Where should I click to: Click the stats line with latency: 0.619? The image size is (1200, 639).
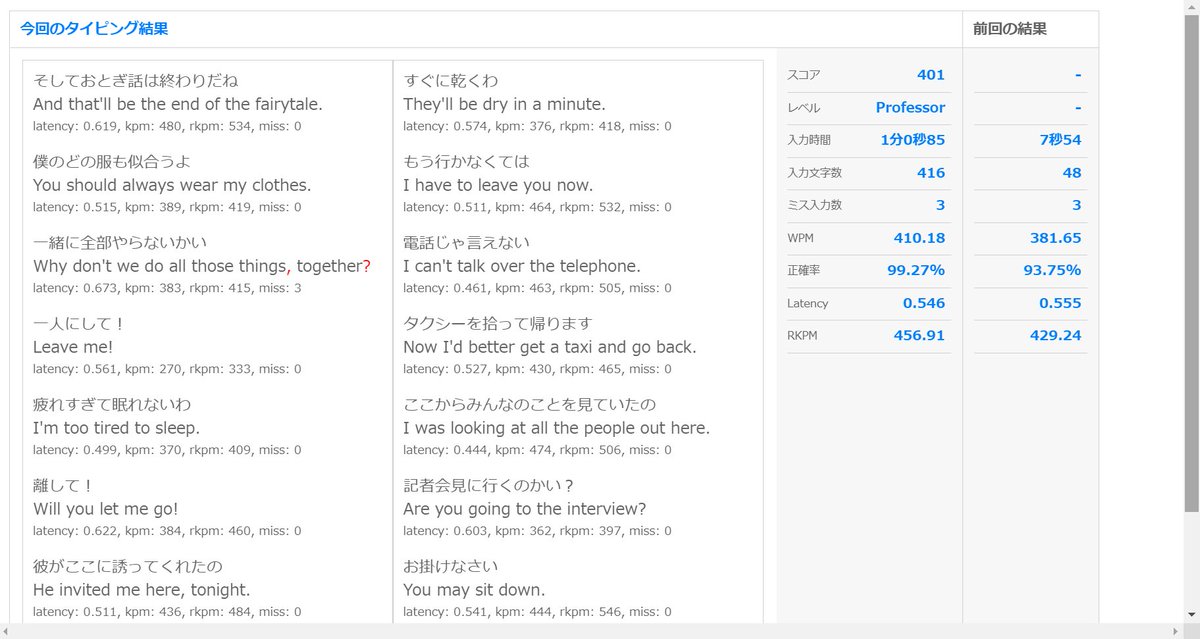[x=167, y=126]
